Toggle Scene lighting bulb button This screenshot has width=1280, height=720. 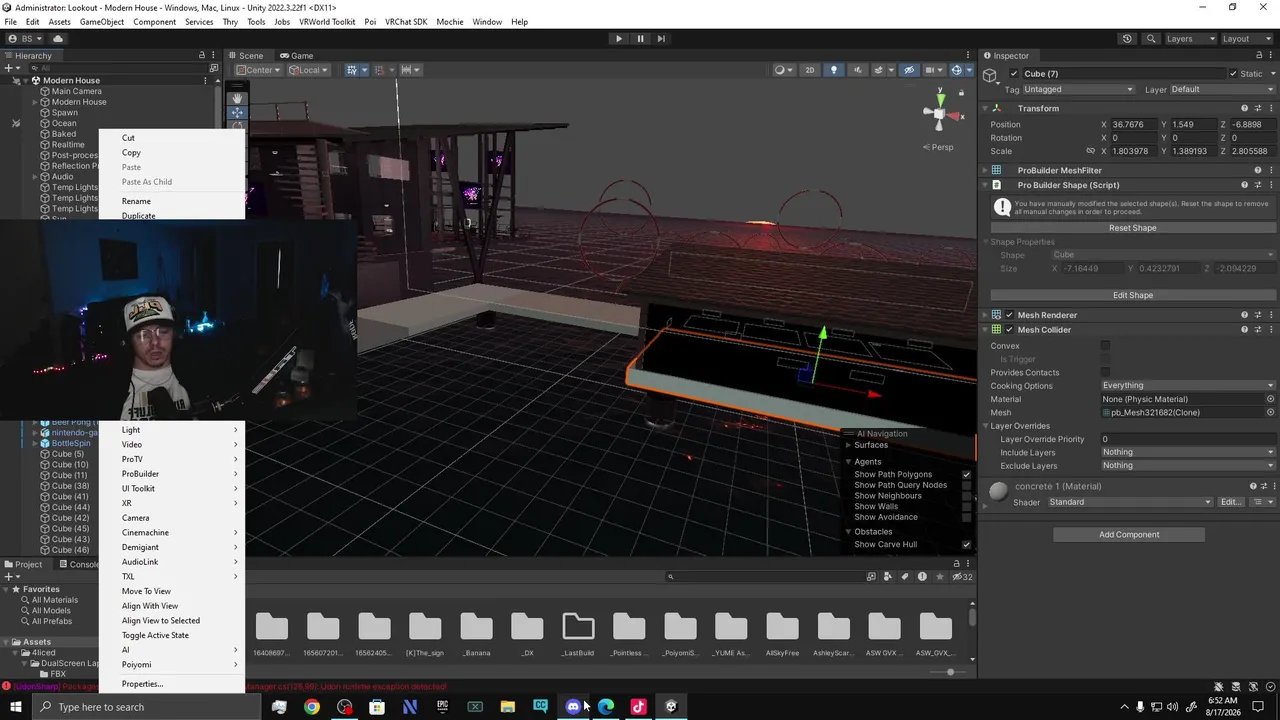[x=833, y=70]
